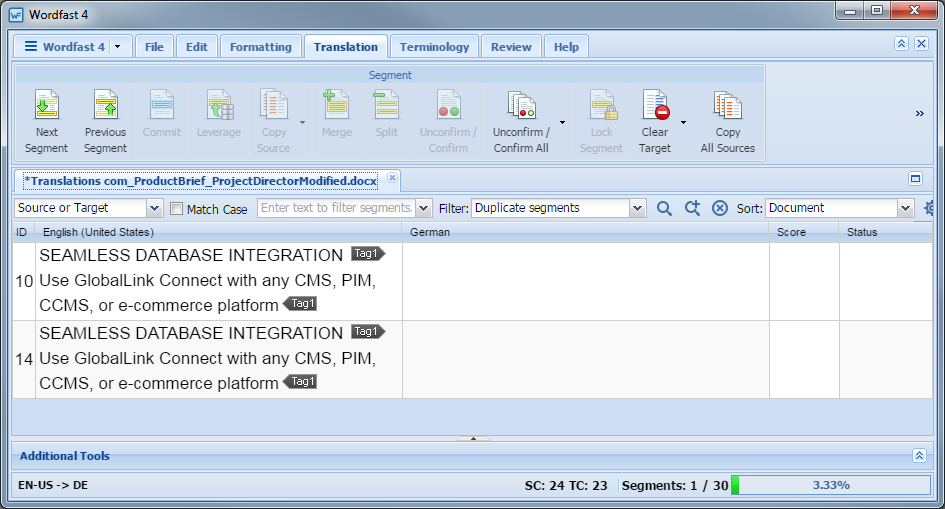Screen dimensions: 945x509
Task: Click the Additional Tools title
Action: (64, 456)
